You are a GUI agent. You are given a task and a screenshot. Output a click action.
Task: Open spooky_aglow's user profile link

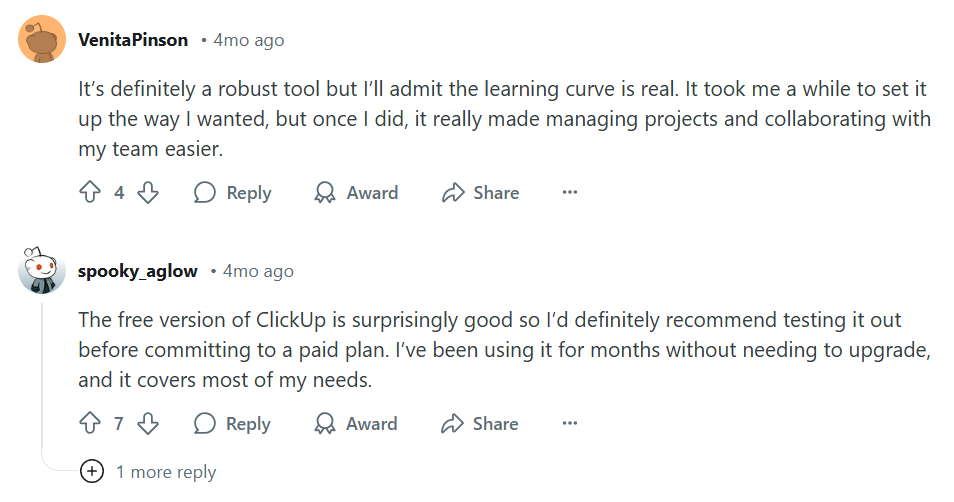pyautogui.click(x=138, y=271)
